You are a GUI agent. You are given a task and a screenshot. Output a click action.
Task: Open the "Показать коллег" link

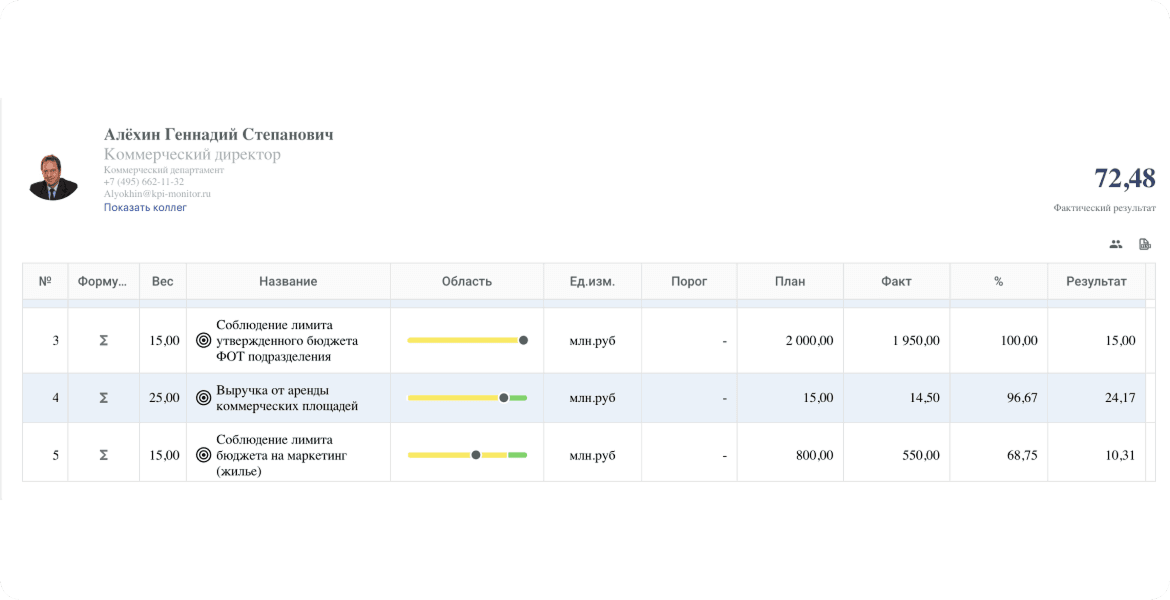[145, 207]
